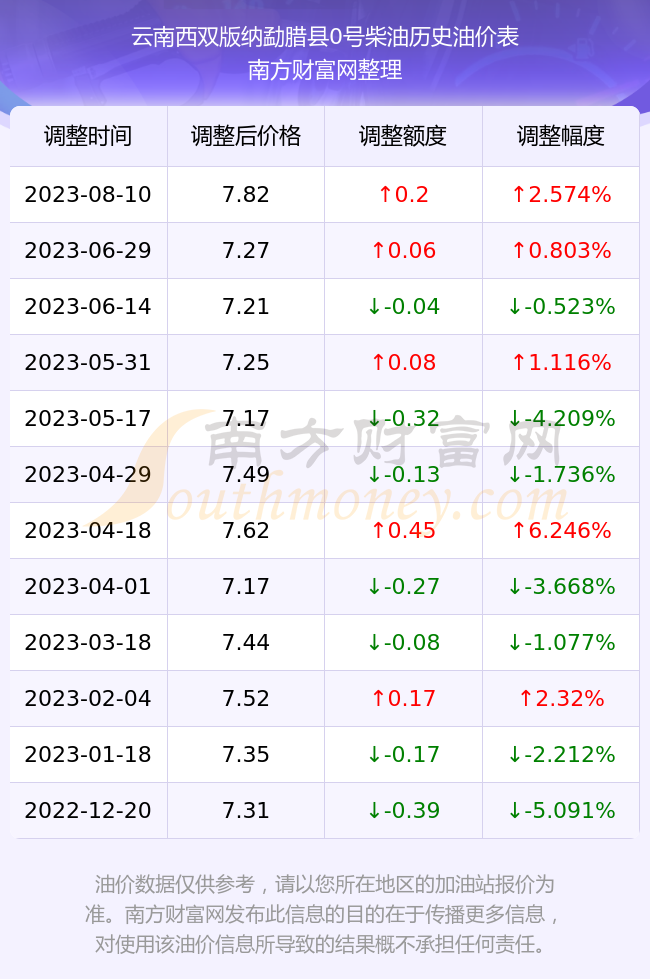Click the ↑2.574% percentage cell
Image resolution: width=650 pixels, height=980 pixels.
click(x=561, y=194)
